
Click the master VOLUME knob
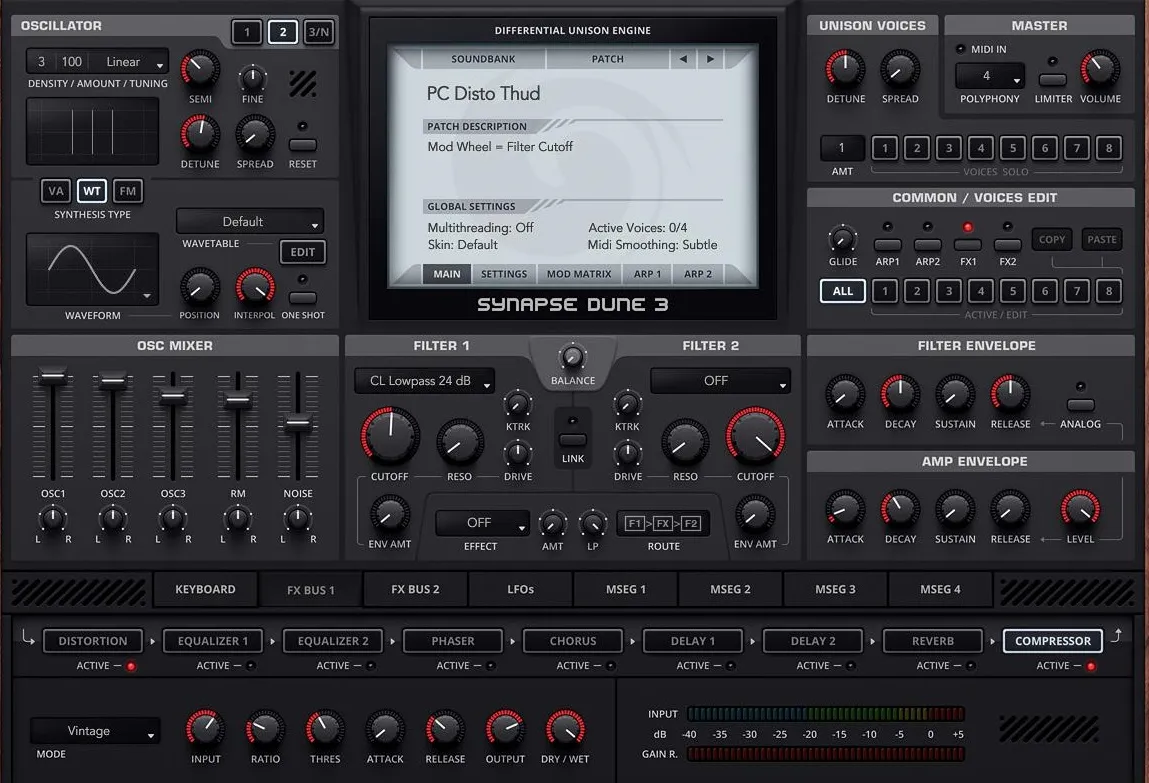(x=1100, y=70)
